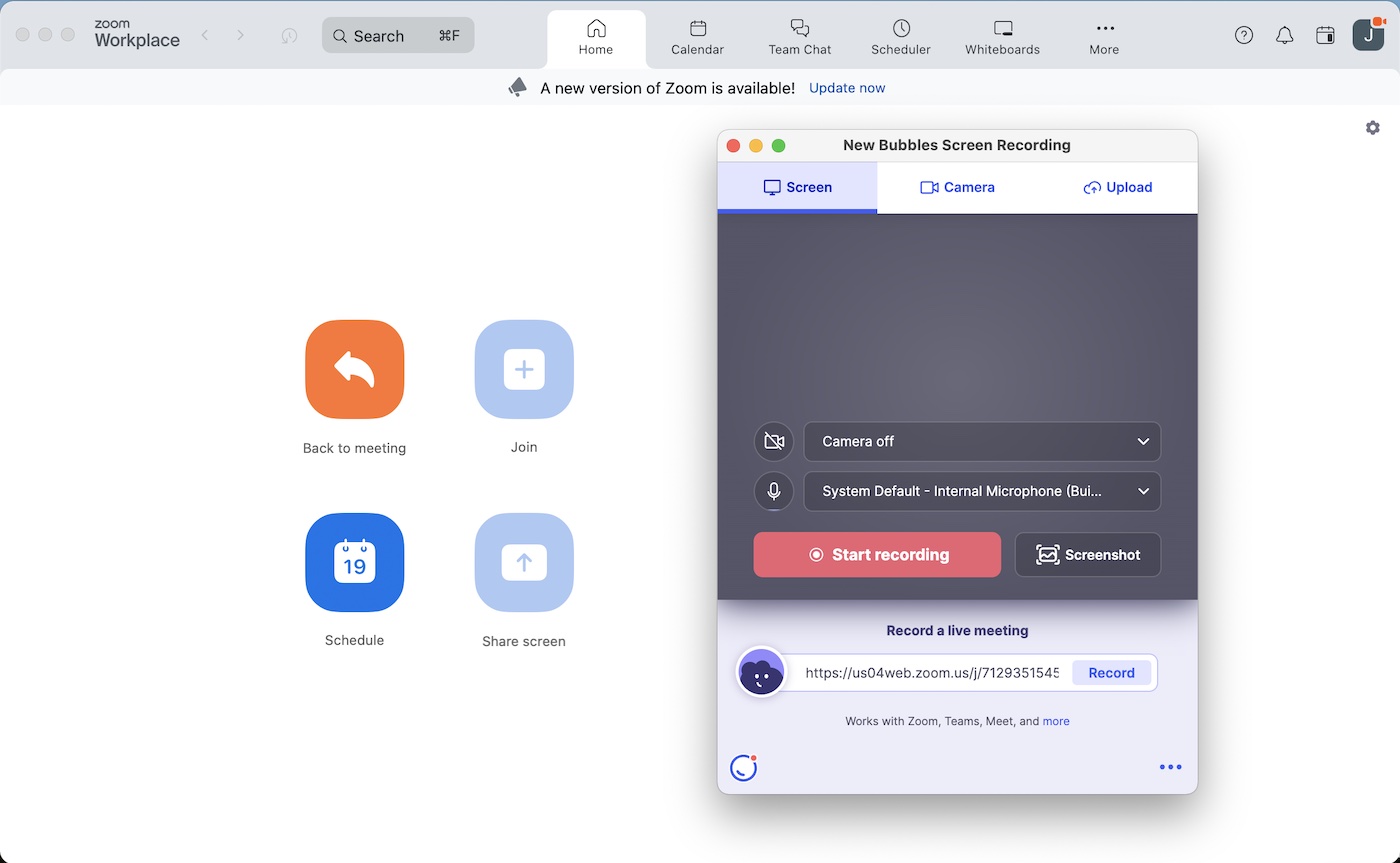This screenshot has width=1400, height=863.
Task: Open the J profile avatar
Action: point(1368,35)
